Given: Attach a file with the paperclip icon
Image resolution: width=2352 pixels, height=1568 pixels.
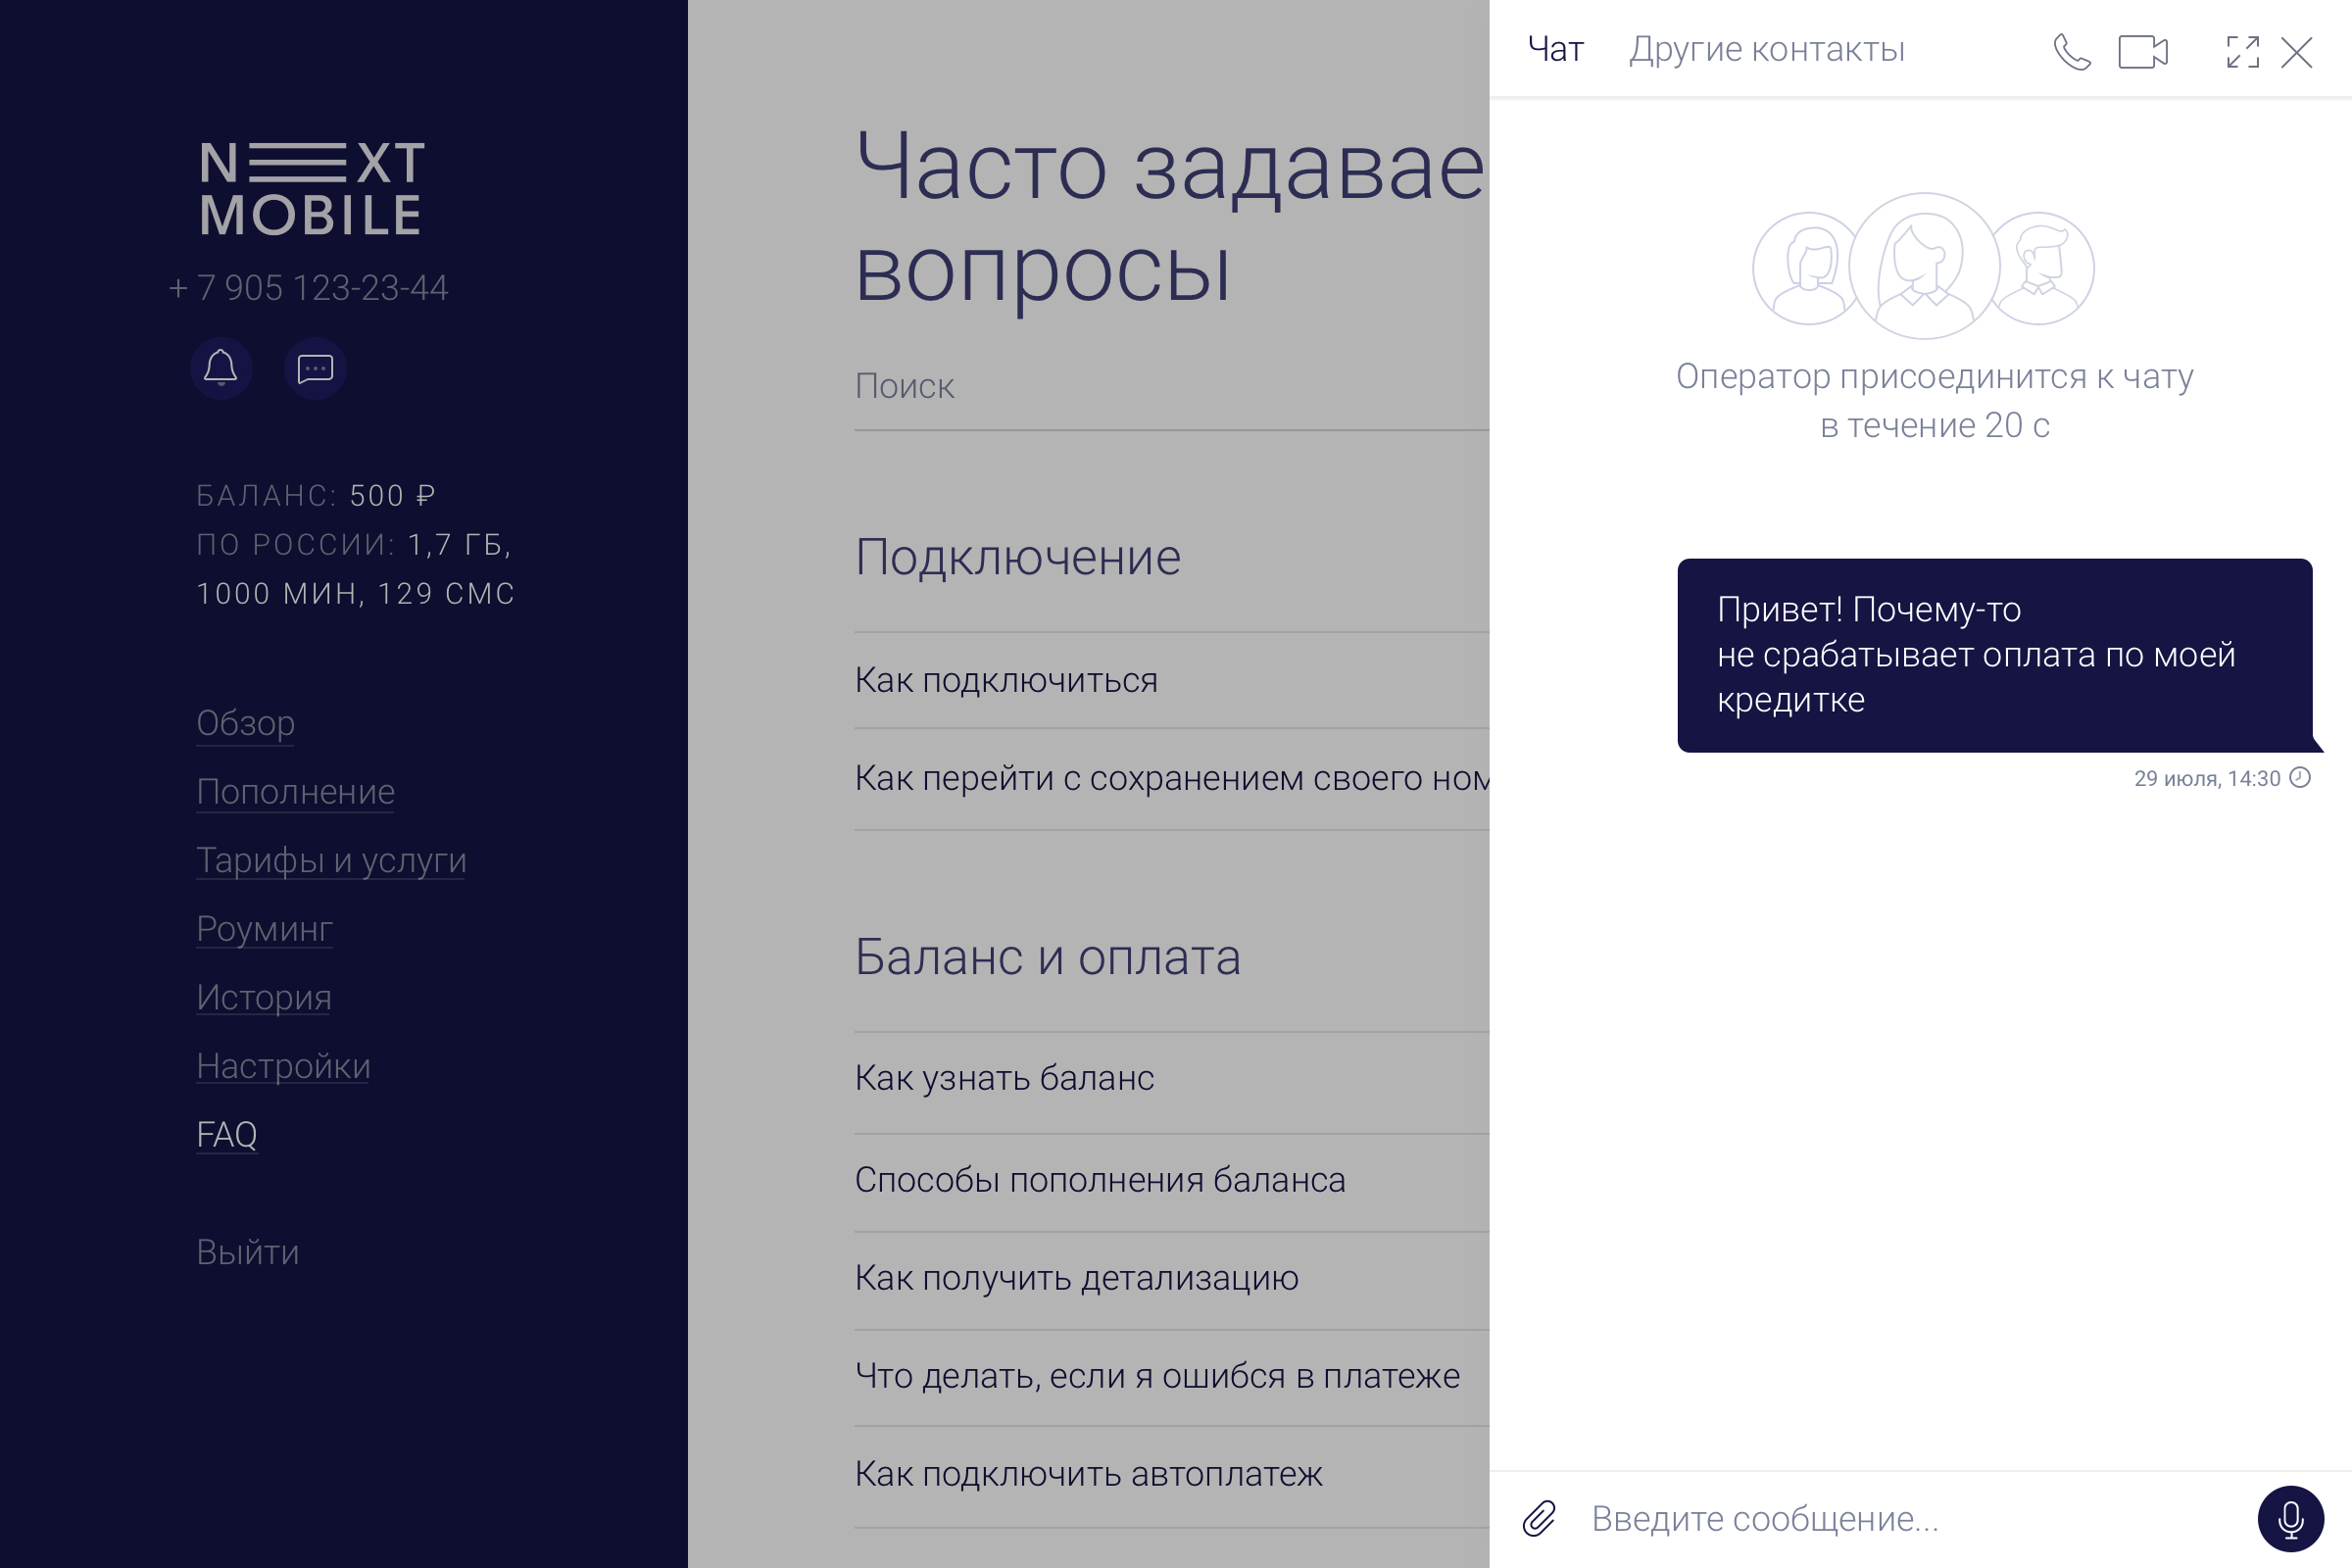Looking at the screenshot, I should click(1539, 1518).
